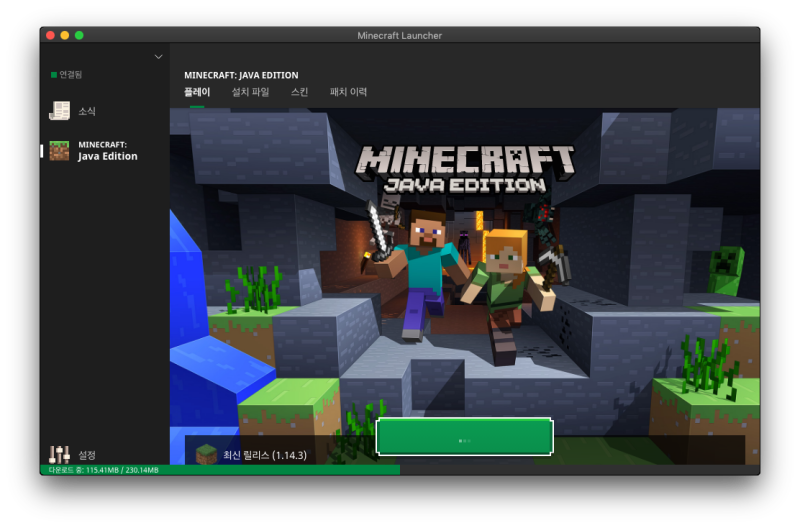Click the Minecraft Launcher window title
Viewport: 800px width, 528px height.
pyautogui.click(x=399, y=35)
